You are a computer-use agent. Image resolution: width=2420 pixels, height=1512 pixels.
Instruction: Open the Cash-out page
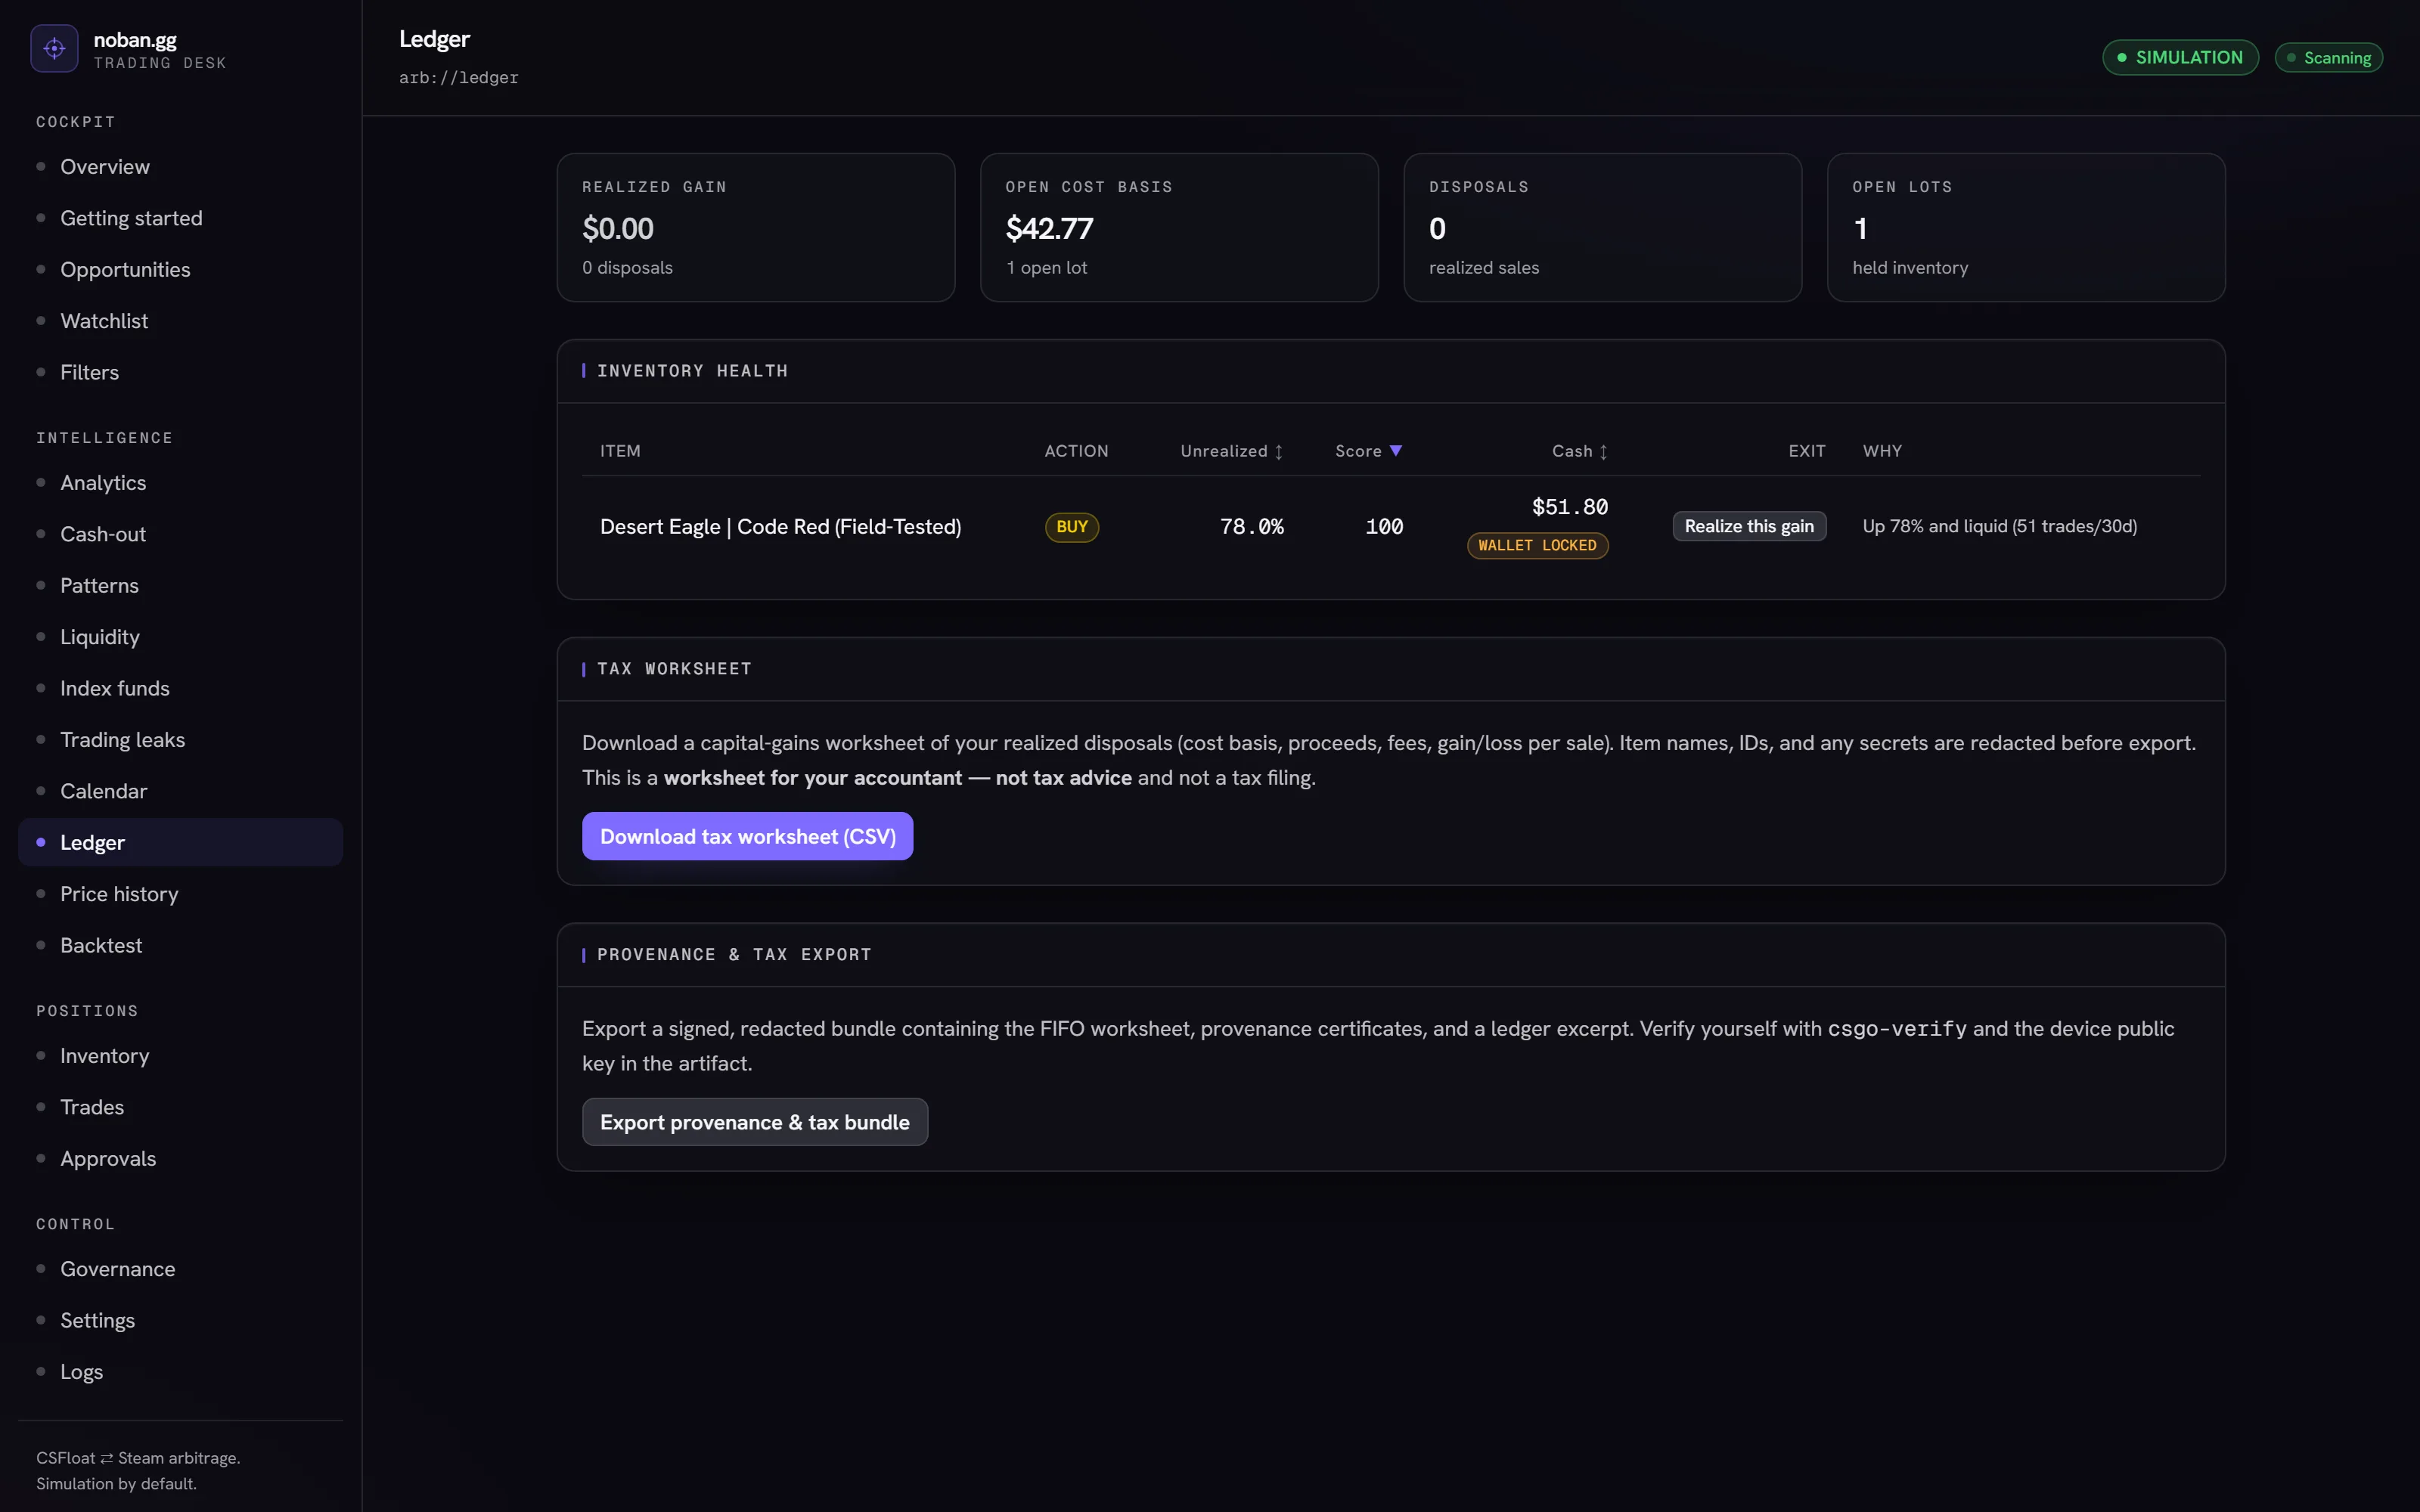(181, 534)
